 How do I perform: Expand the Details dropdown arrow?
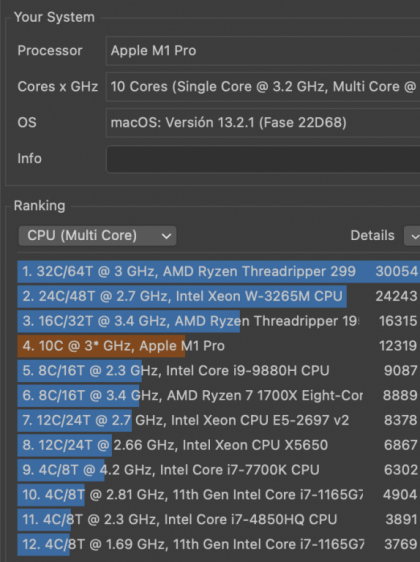point(413,236)
